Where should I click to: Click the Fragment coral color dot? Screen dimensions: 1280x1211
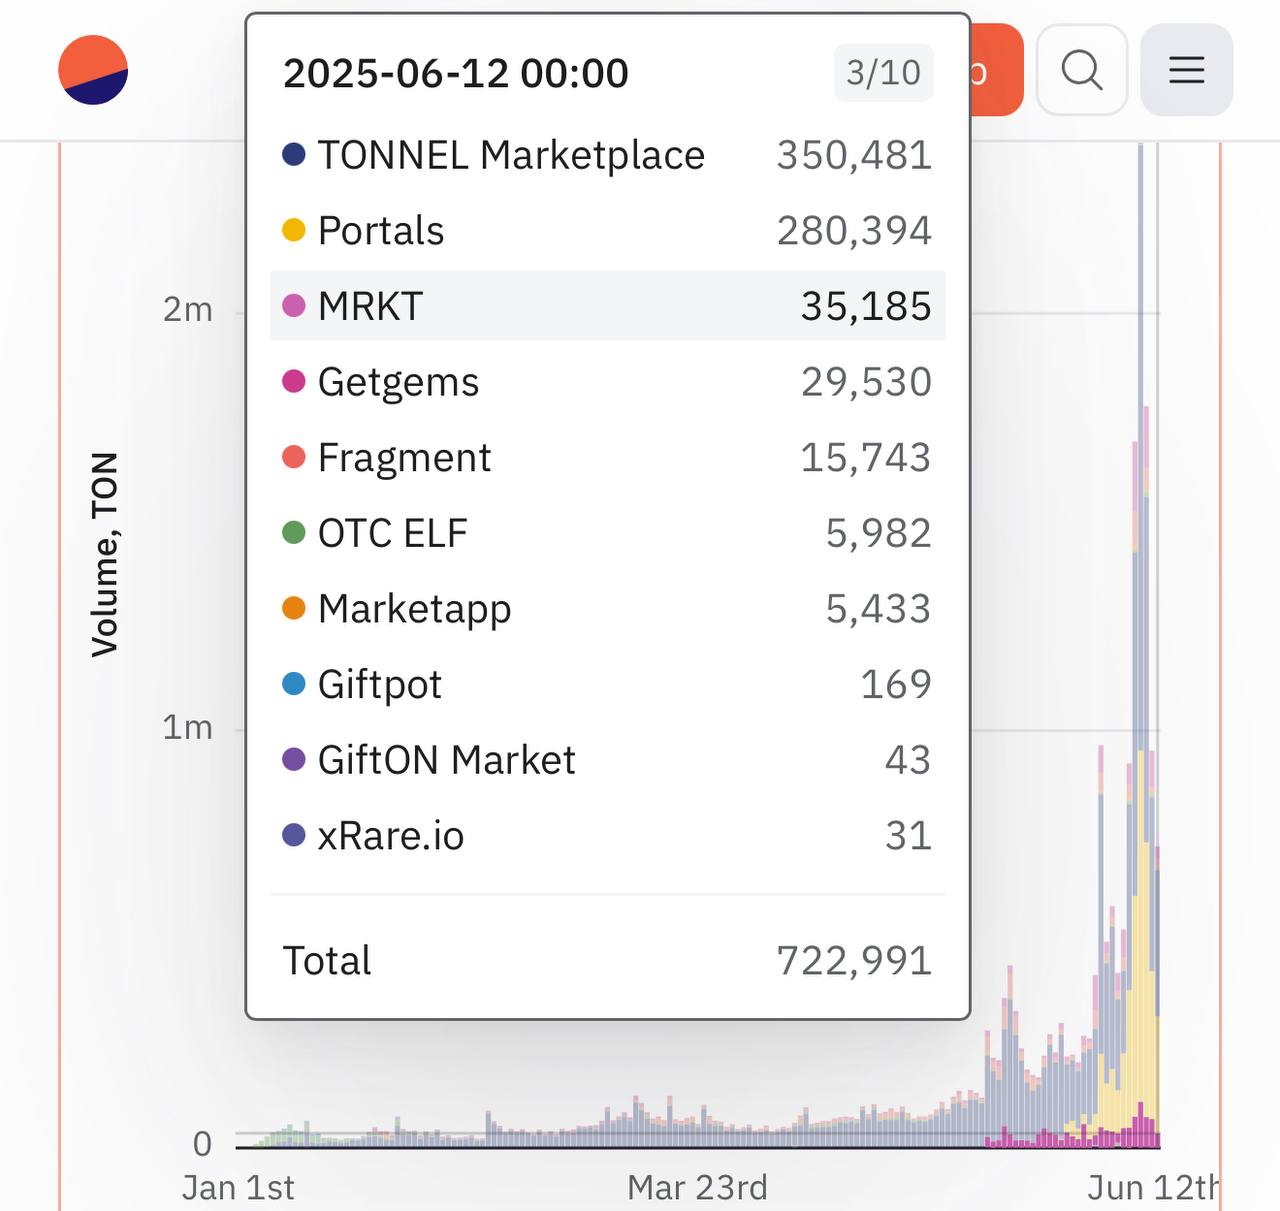[293, 457]
